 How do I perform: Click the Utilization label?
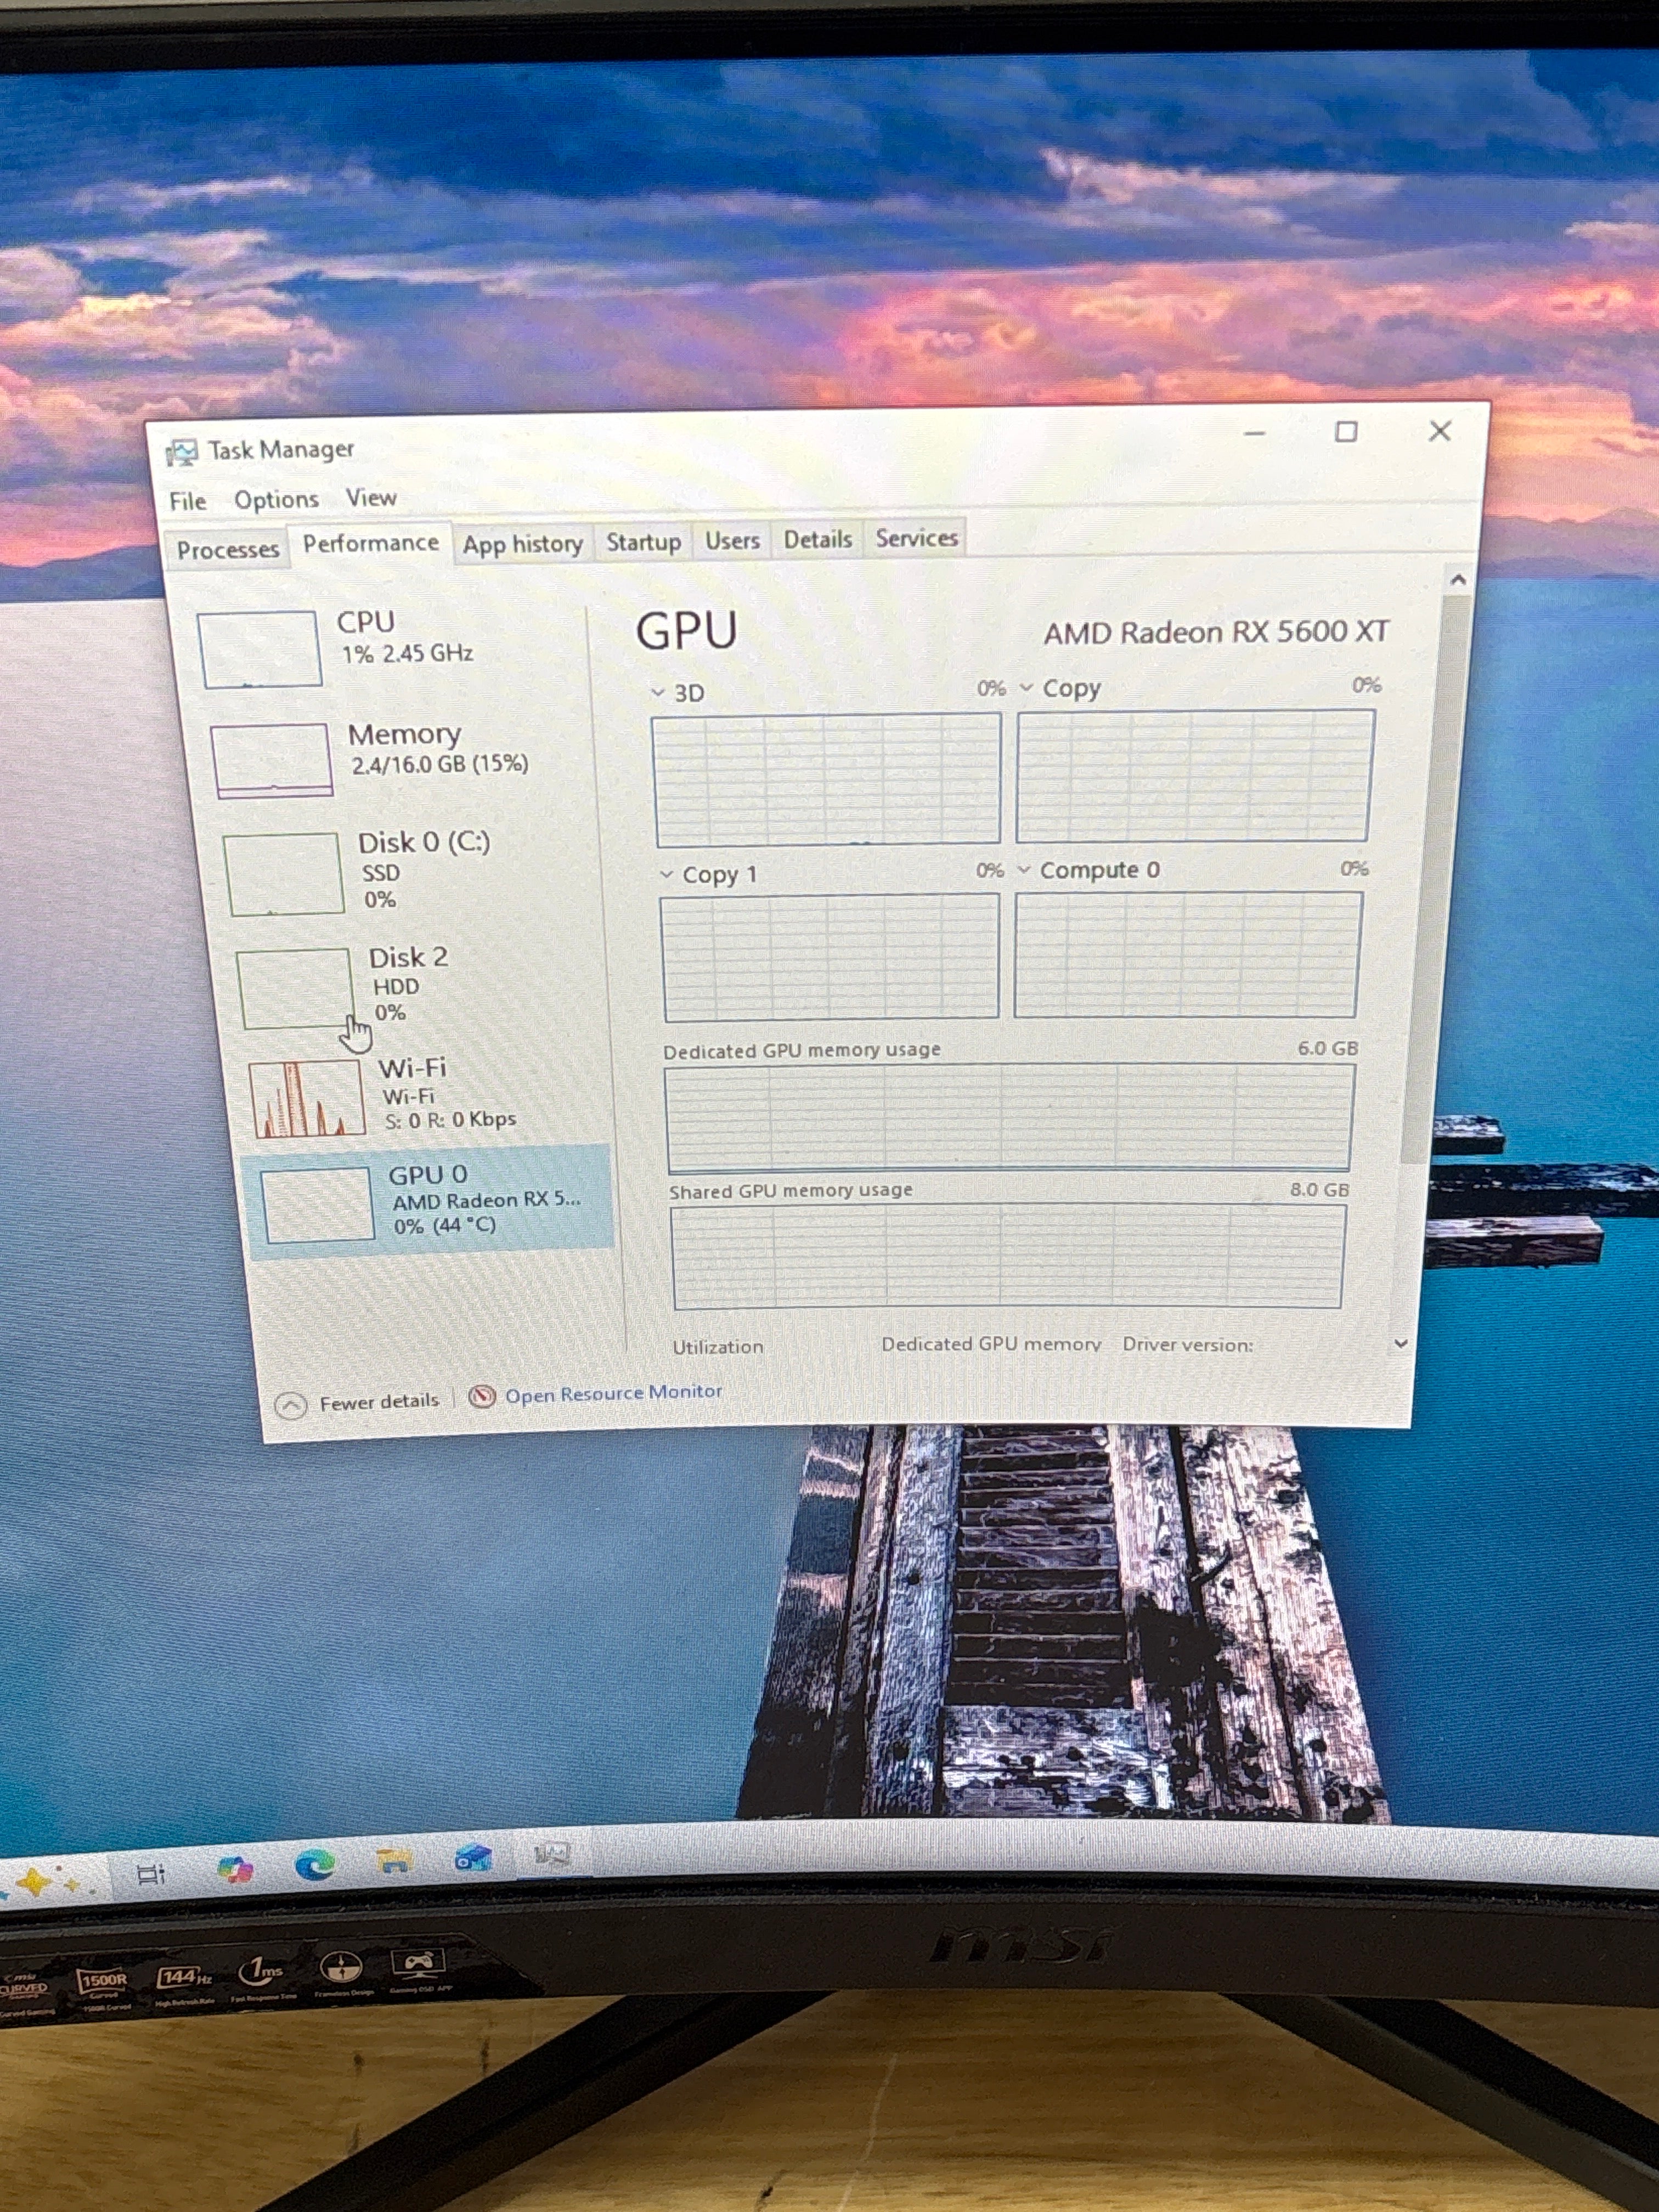[x=718, y=1347]
